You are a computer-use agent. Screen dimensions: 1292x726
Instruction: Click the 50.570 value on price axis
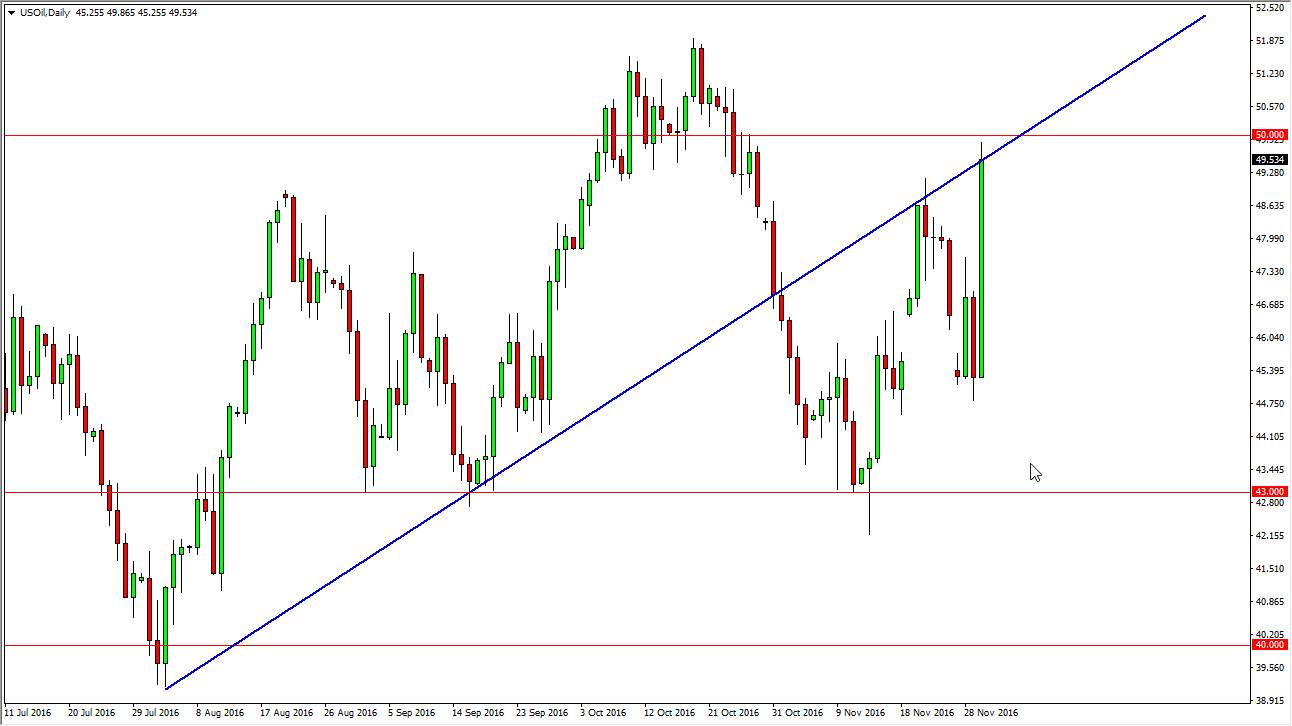(x=1269, y=107)
